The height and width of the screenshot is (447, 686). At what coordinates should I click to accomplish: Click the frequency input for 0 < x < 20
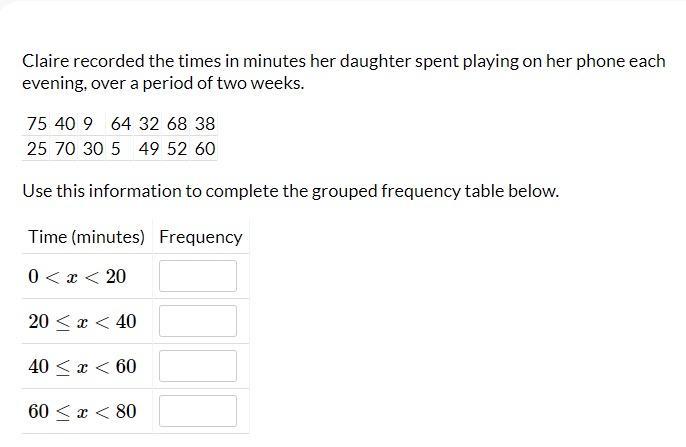click(198, 276)
